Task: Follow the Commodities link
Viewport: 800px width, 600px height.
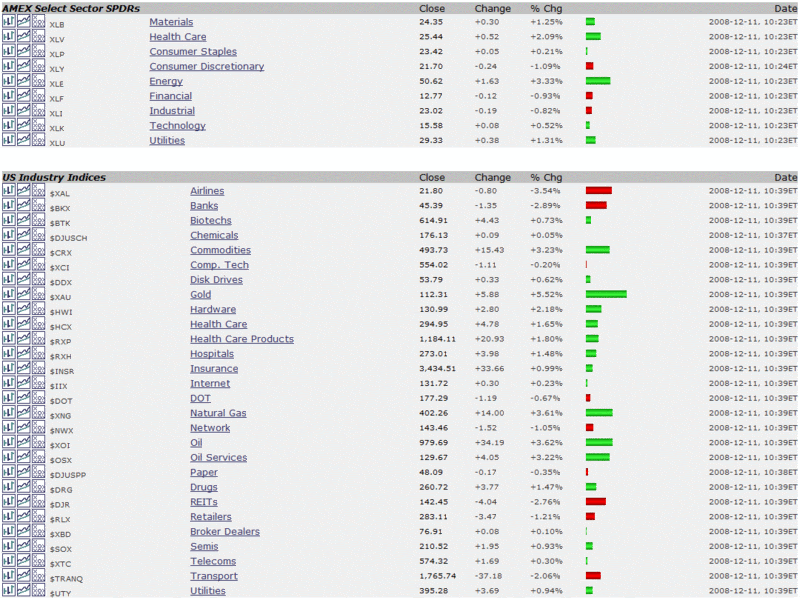Action: click(x=220, y=250)
